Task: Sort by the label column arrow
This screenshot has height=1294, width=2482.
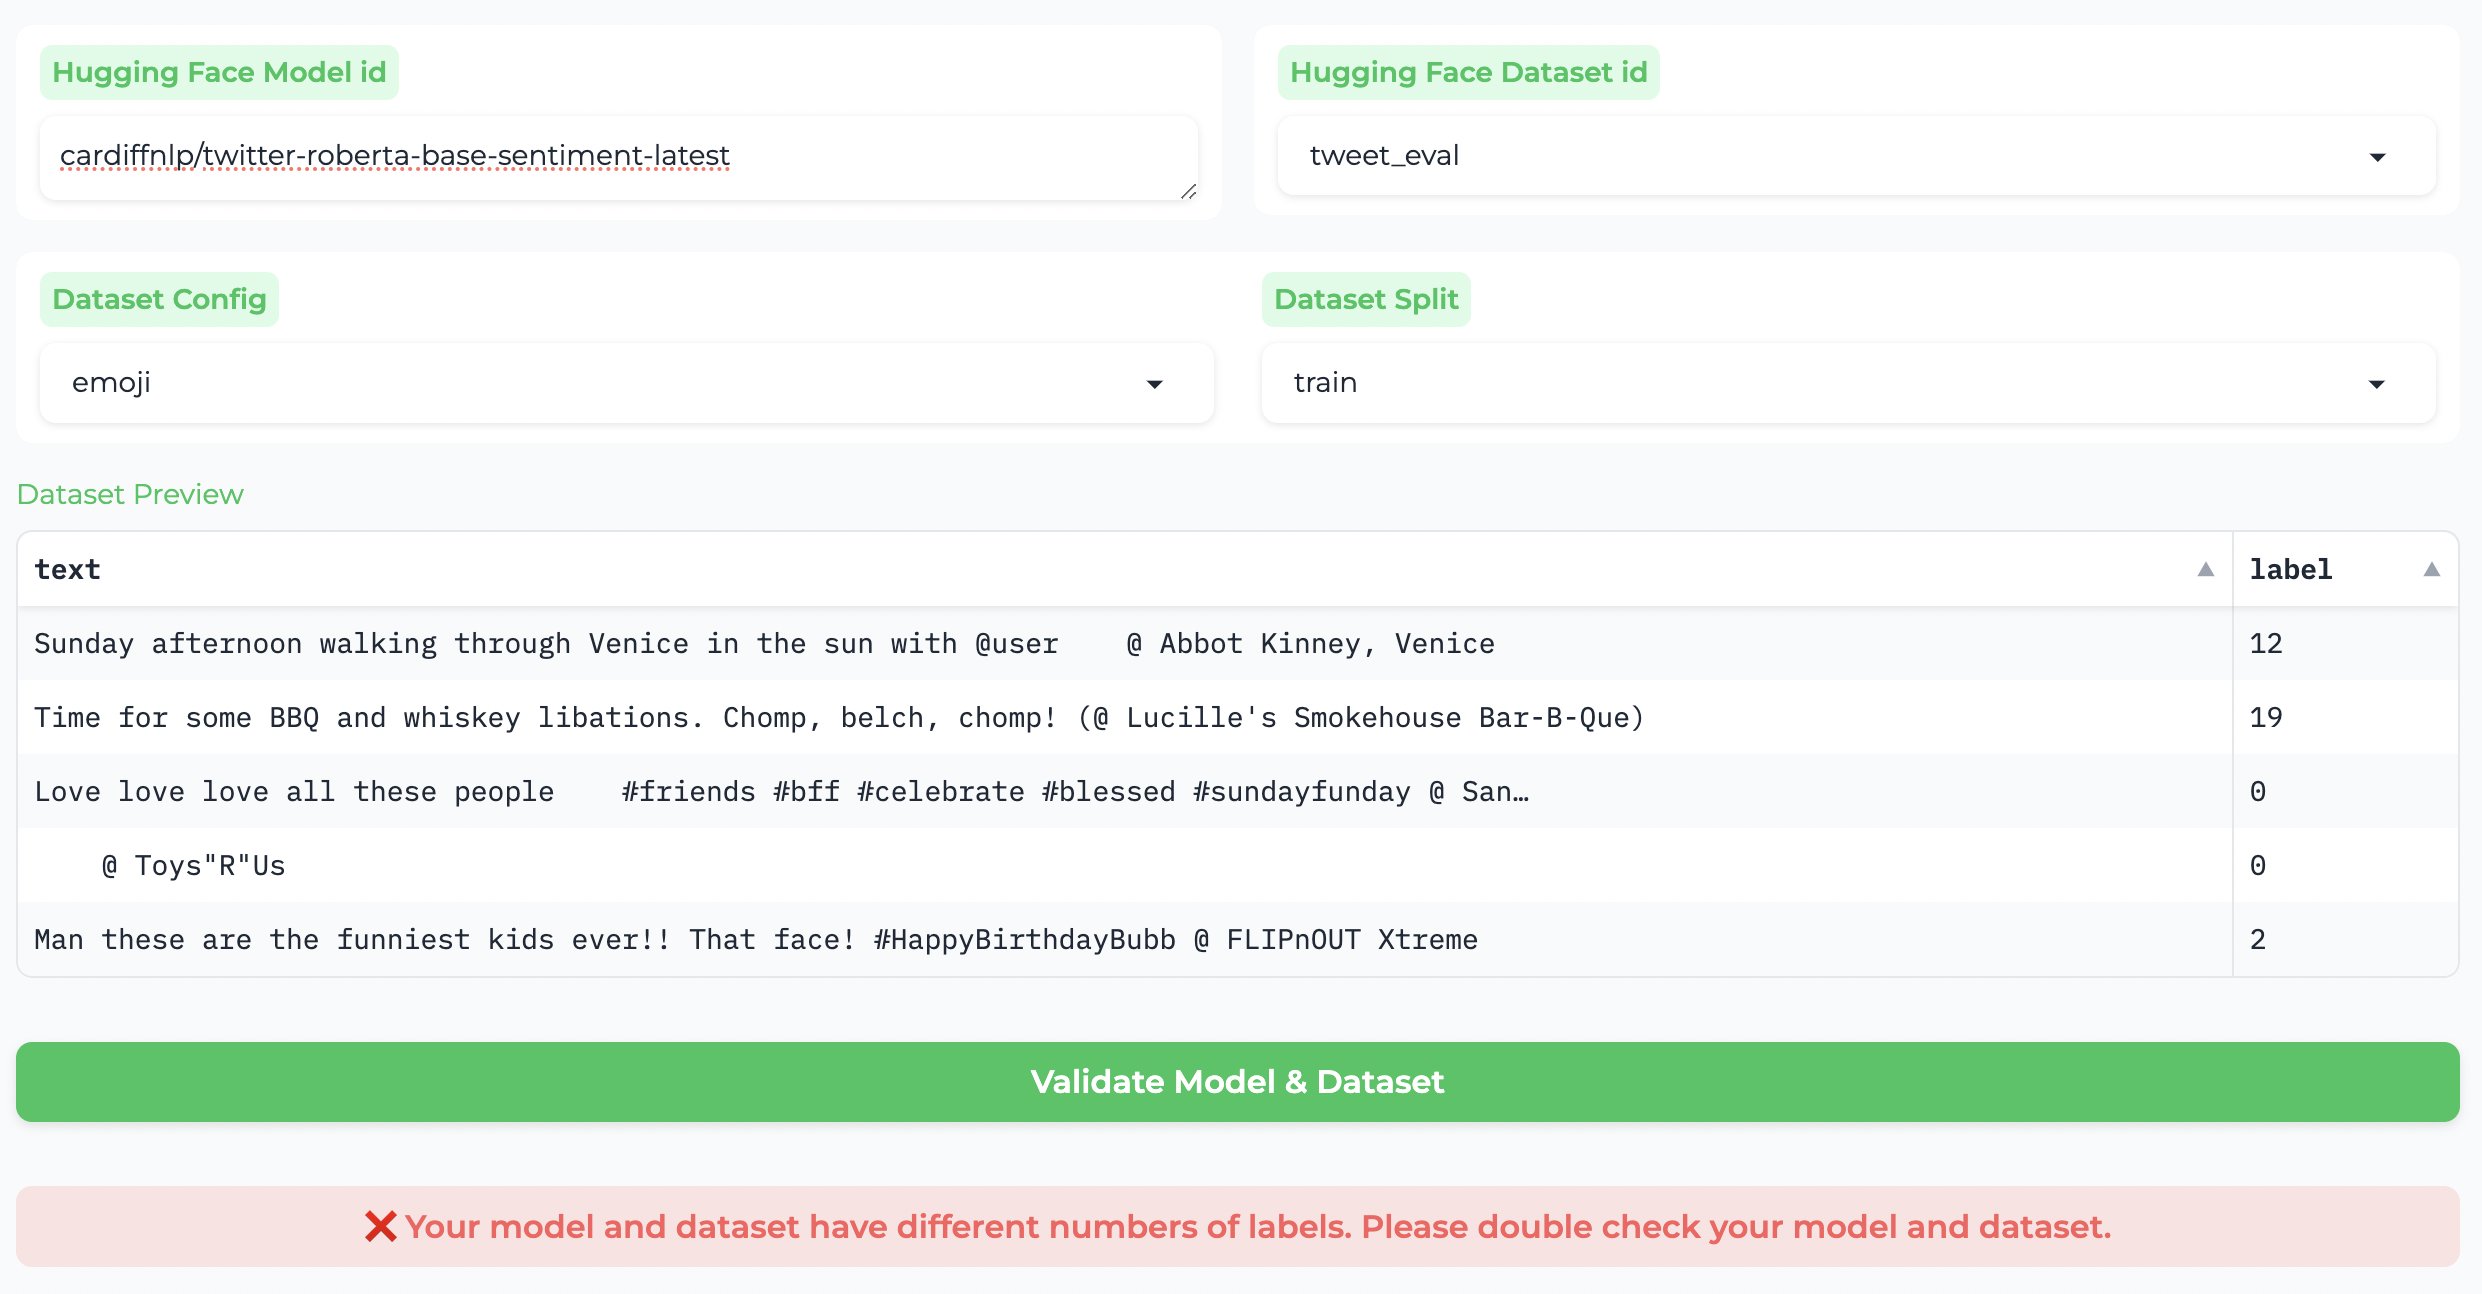Action: [2432, 569]
